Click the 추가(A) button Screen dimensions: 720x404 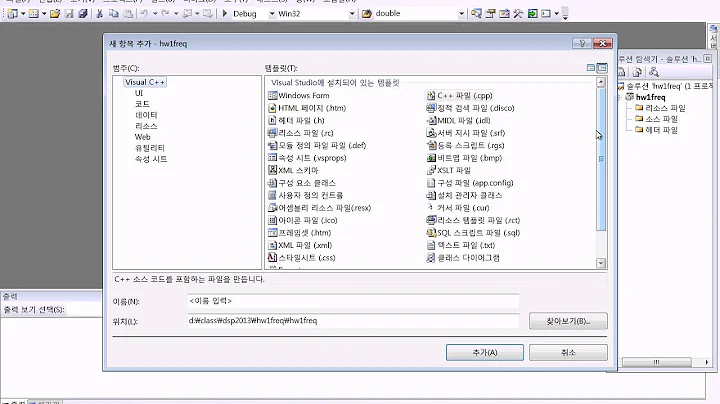point(485,353)
